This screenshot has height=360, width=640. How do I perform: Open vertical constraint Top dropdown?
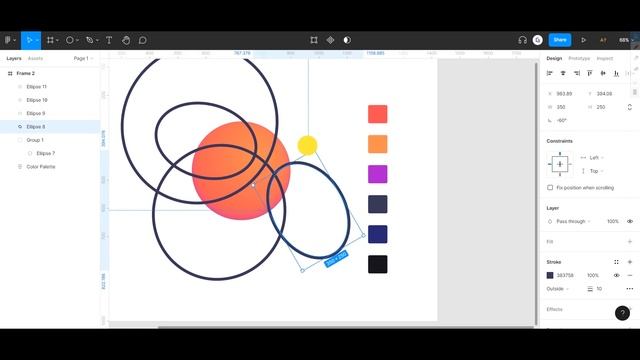pyautogui.click(x=596, y=171)
